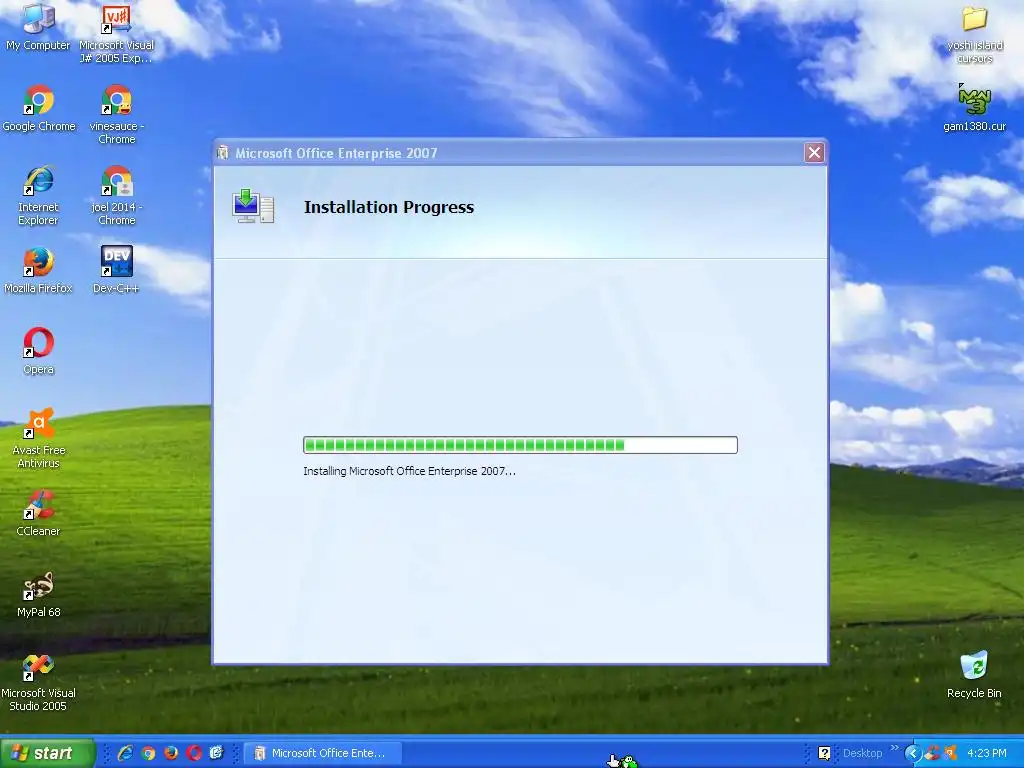Click Firefox icon in Quick Launch bar
This screenshot has height=768, width=1024.
pyautogui.click(x=171, y=753)
